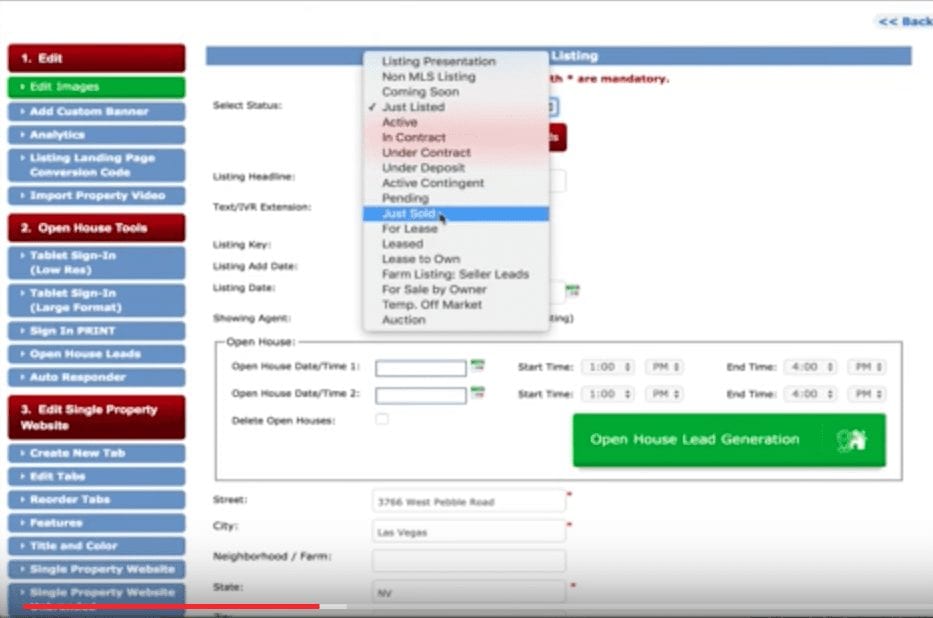Choose 'Farm Listing: Seller Leads' option
Image resolution: width=933 pixels, height=618 pixels.
[455, 274]
